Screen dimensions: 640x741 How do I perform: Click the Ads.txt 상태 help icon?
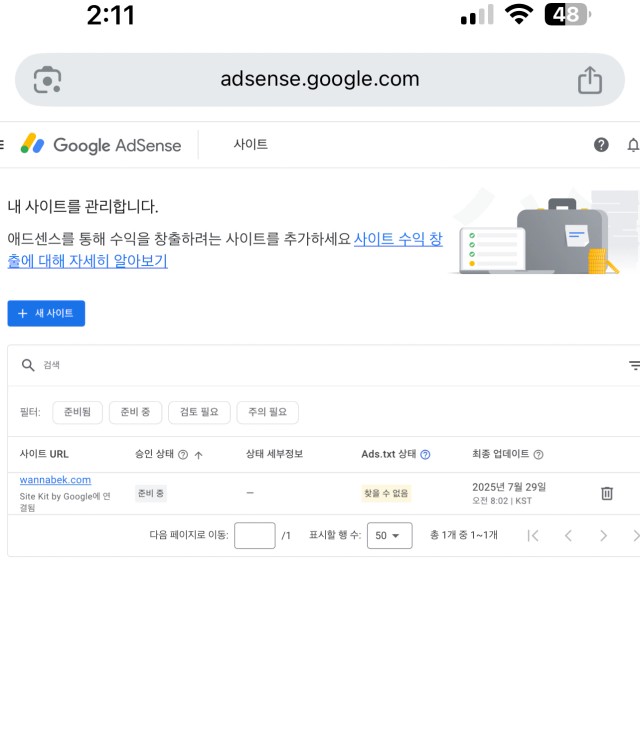[x=425, y=455]
